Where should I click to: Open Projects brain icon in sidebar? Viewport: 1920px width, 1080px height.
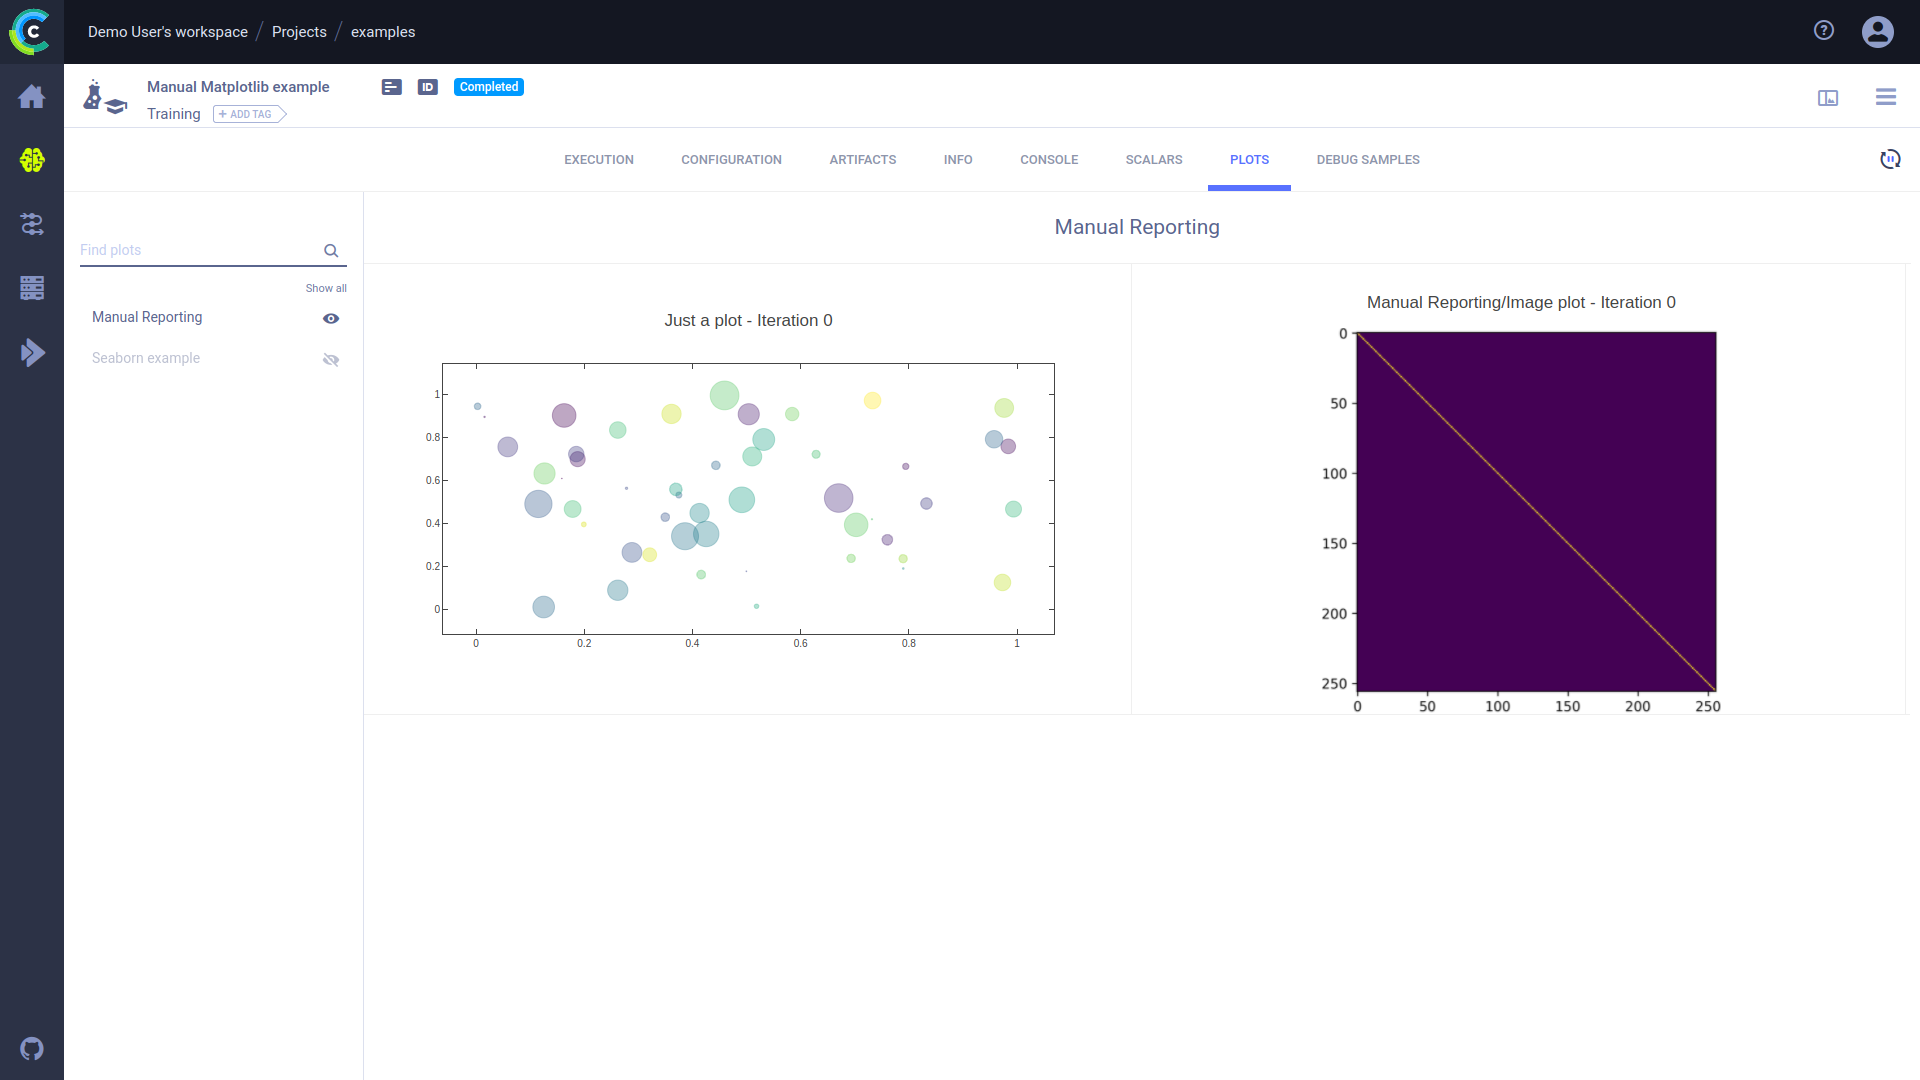[x=32, y=160]
